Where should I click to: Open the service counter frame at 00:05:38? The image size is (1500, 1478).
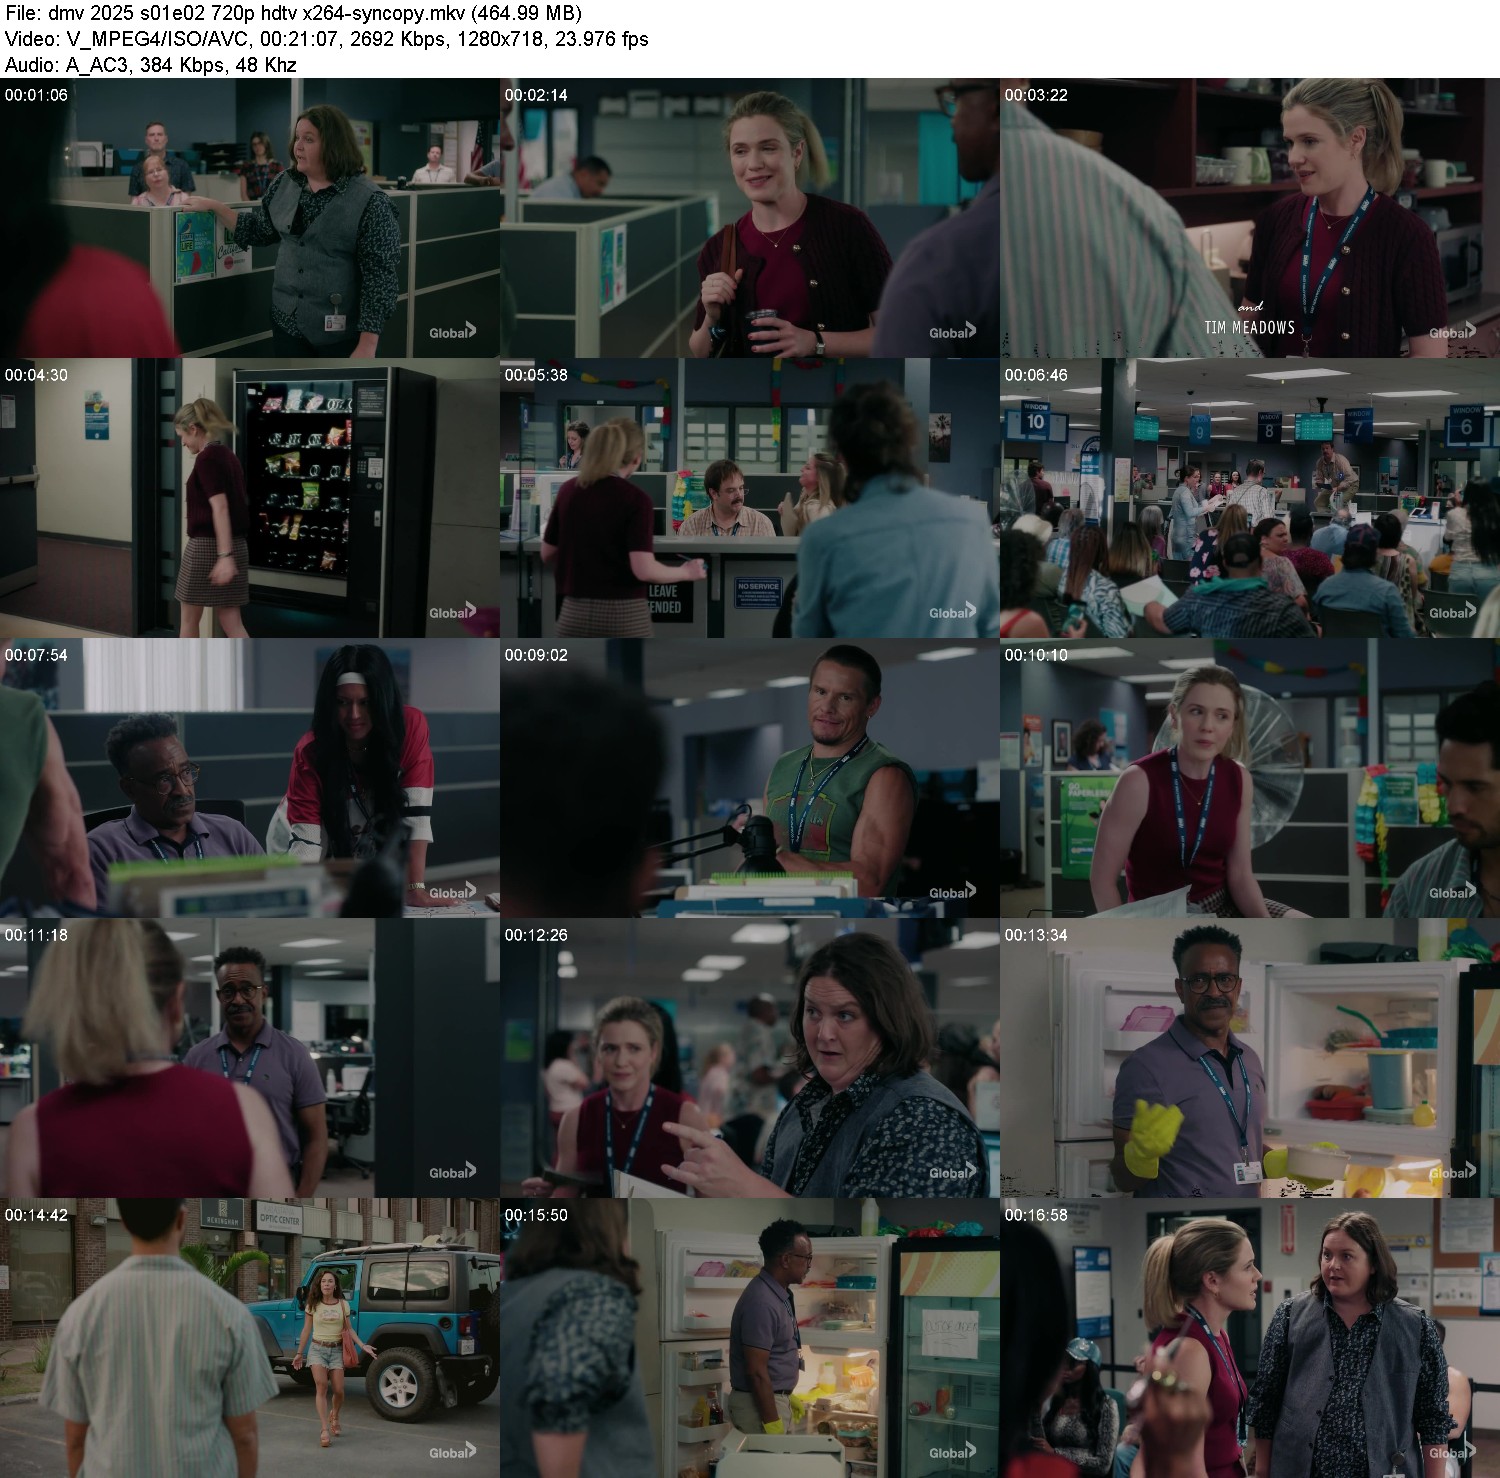(x=750, y=498)
